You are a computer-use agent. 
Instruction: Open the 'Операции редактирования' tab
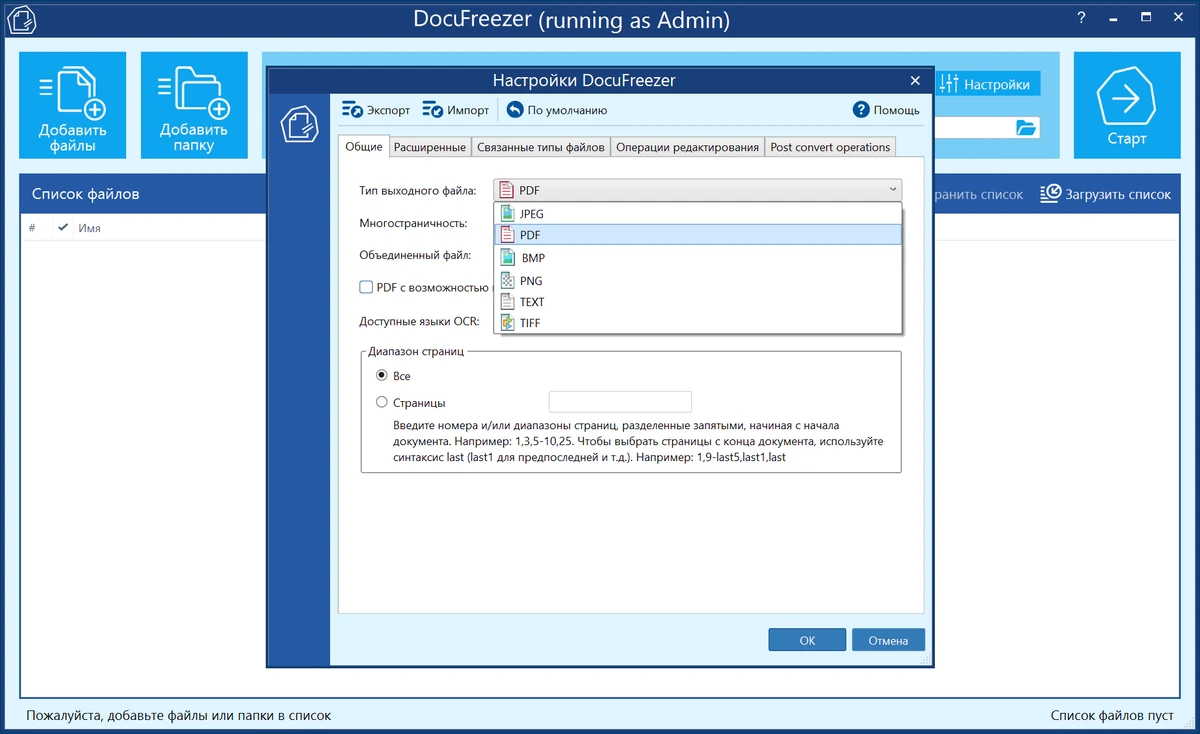tap(687, 147)
